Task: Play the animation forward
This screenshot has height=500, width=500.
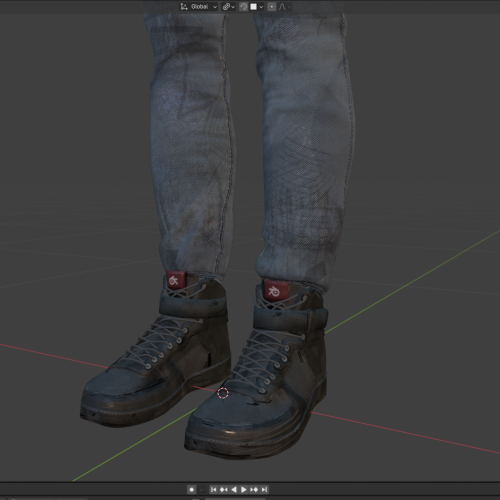Action: [244, 490]
